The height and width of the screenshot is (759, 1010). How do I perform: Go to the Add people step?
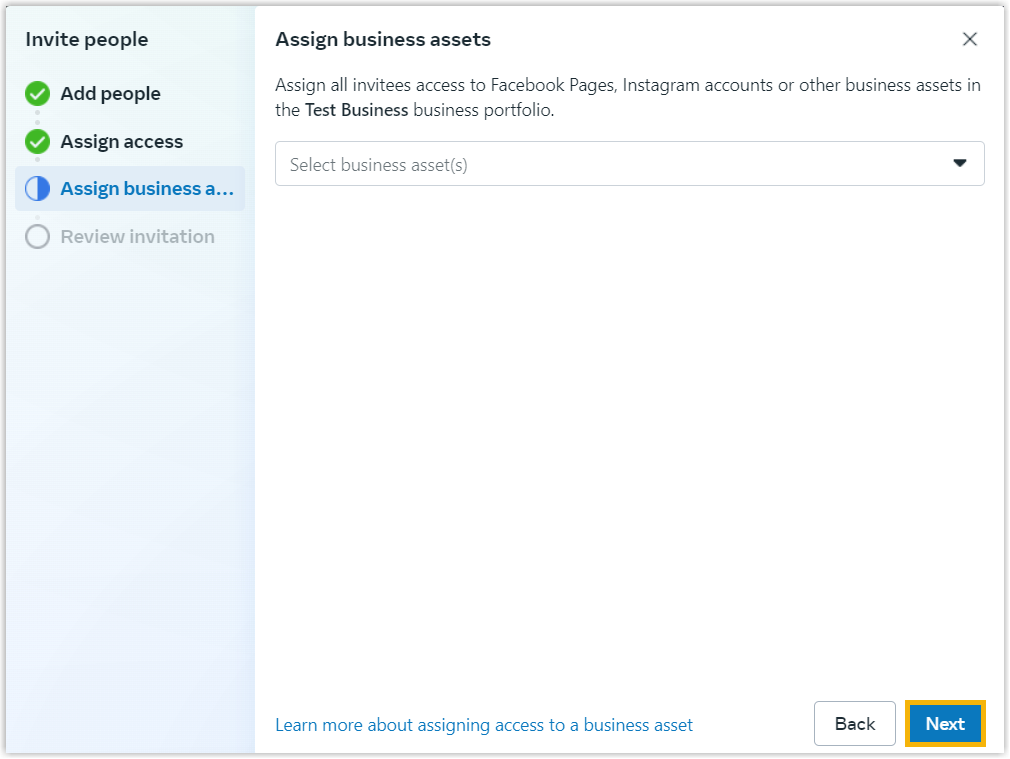coord(110,94)
